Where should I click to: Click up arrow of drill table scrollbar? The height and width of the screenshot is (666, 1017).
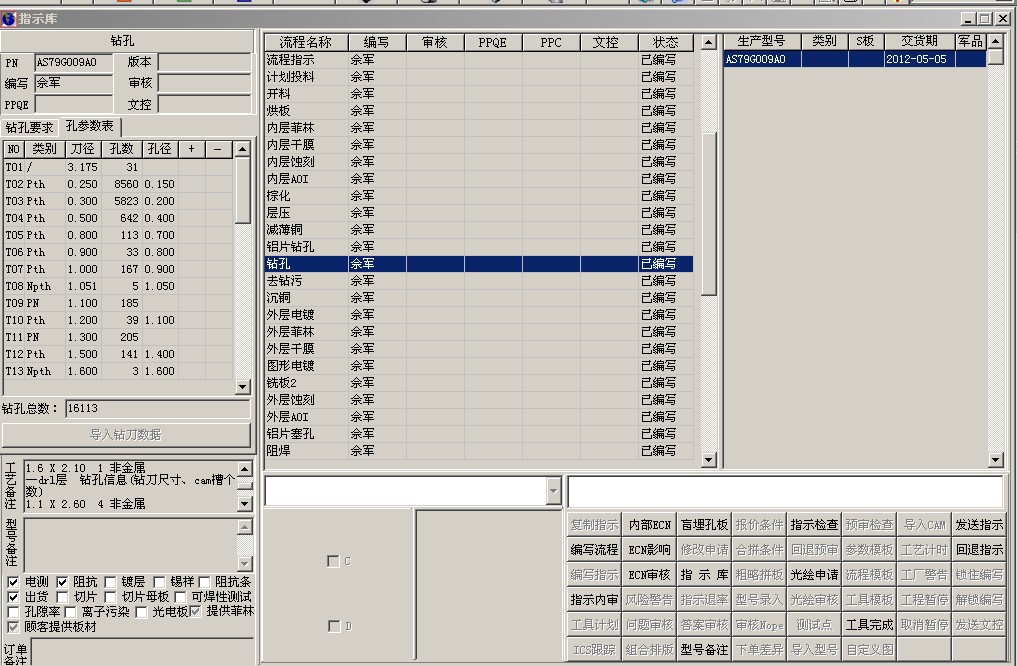243,149
